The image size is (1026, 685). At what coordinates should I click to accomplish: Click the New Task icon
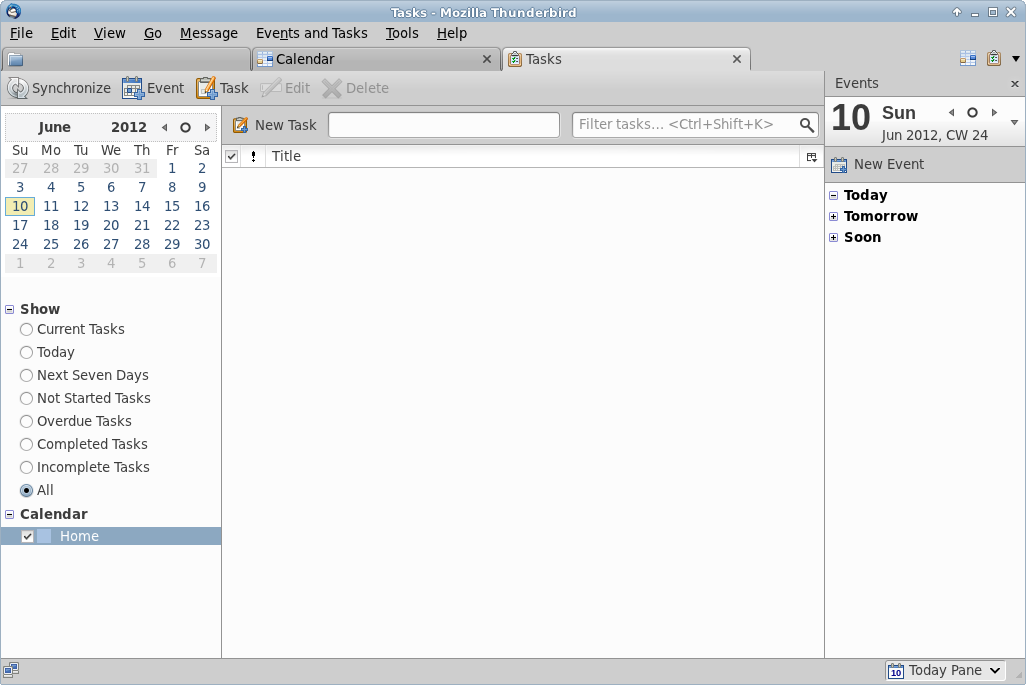point(241,125)
